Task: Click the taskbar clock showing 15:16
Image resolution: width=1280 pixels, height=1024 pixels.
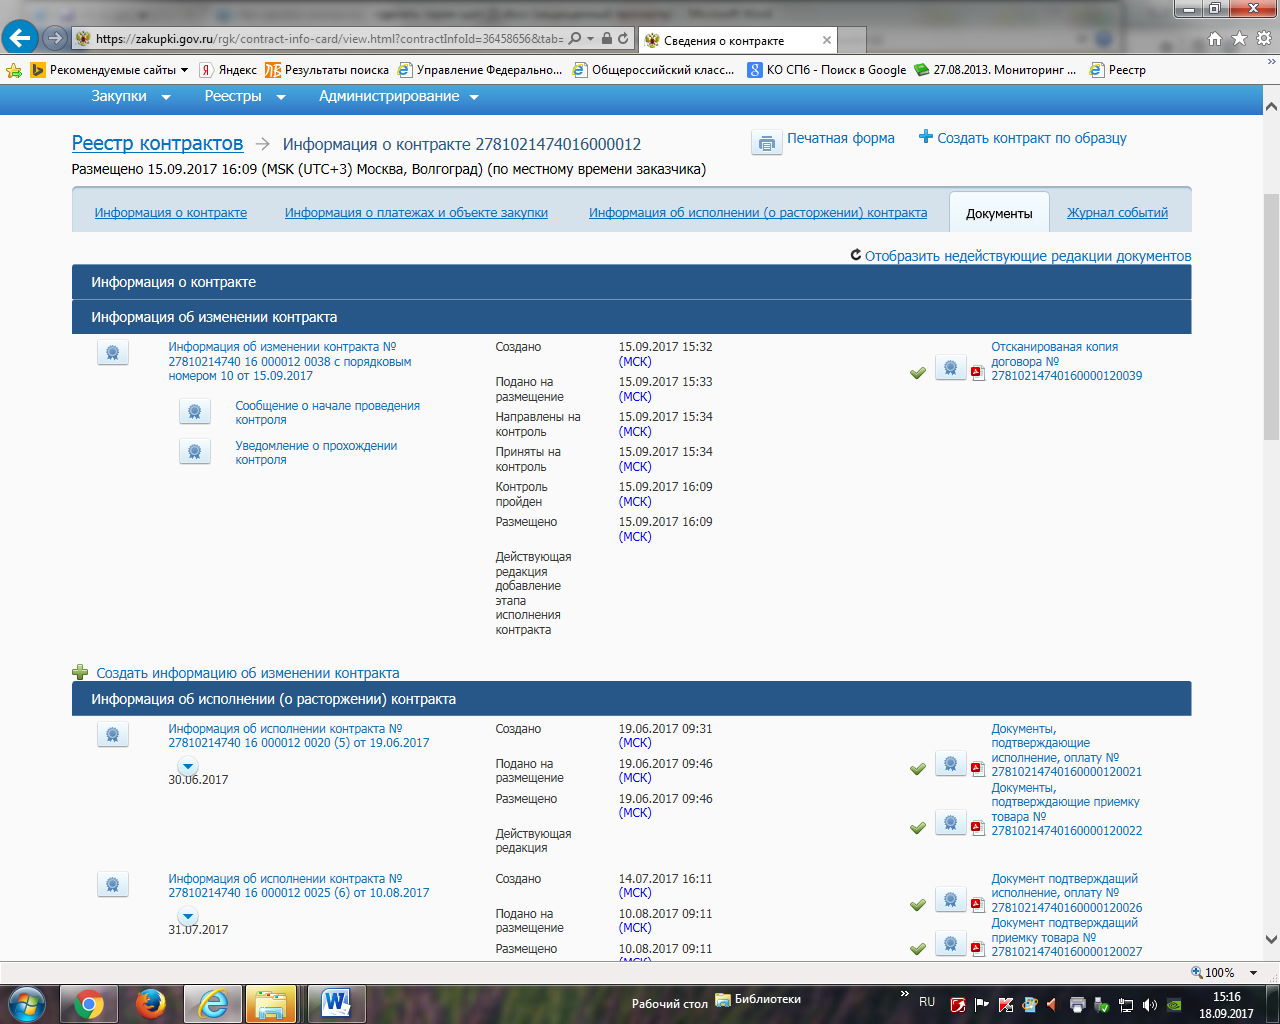Action: click(x=1226, y=1005)
